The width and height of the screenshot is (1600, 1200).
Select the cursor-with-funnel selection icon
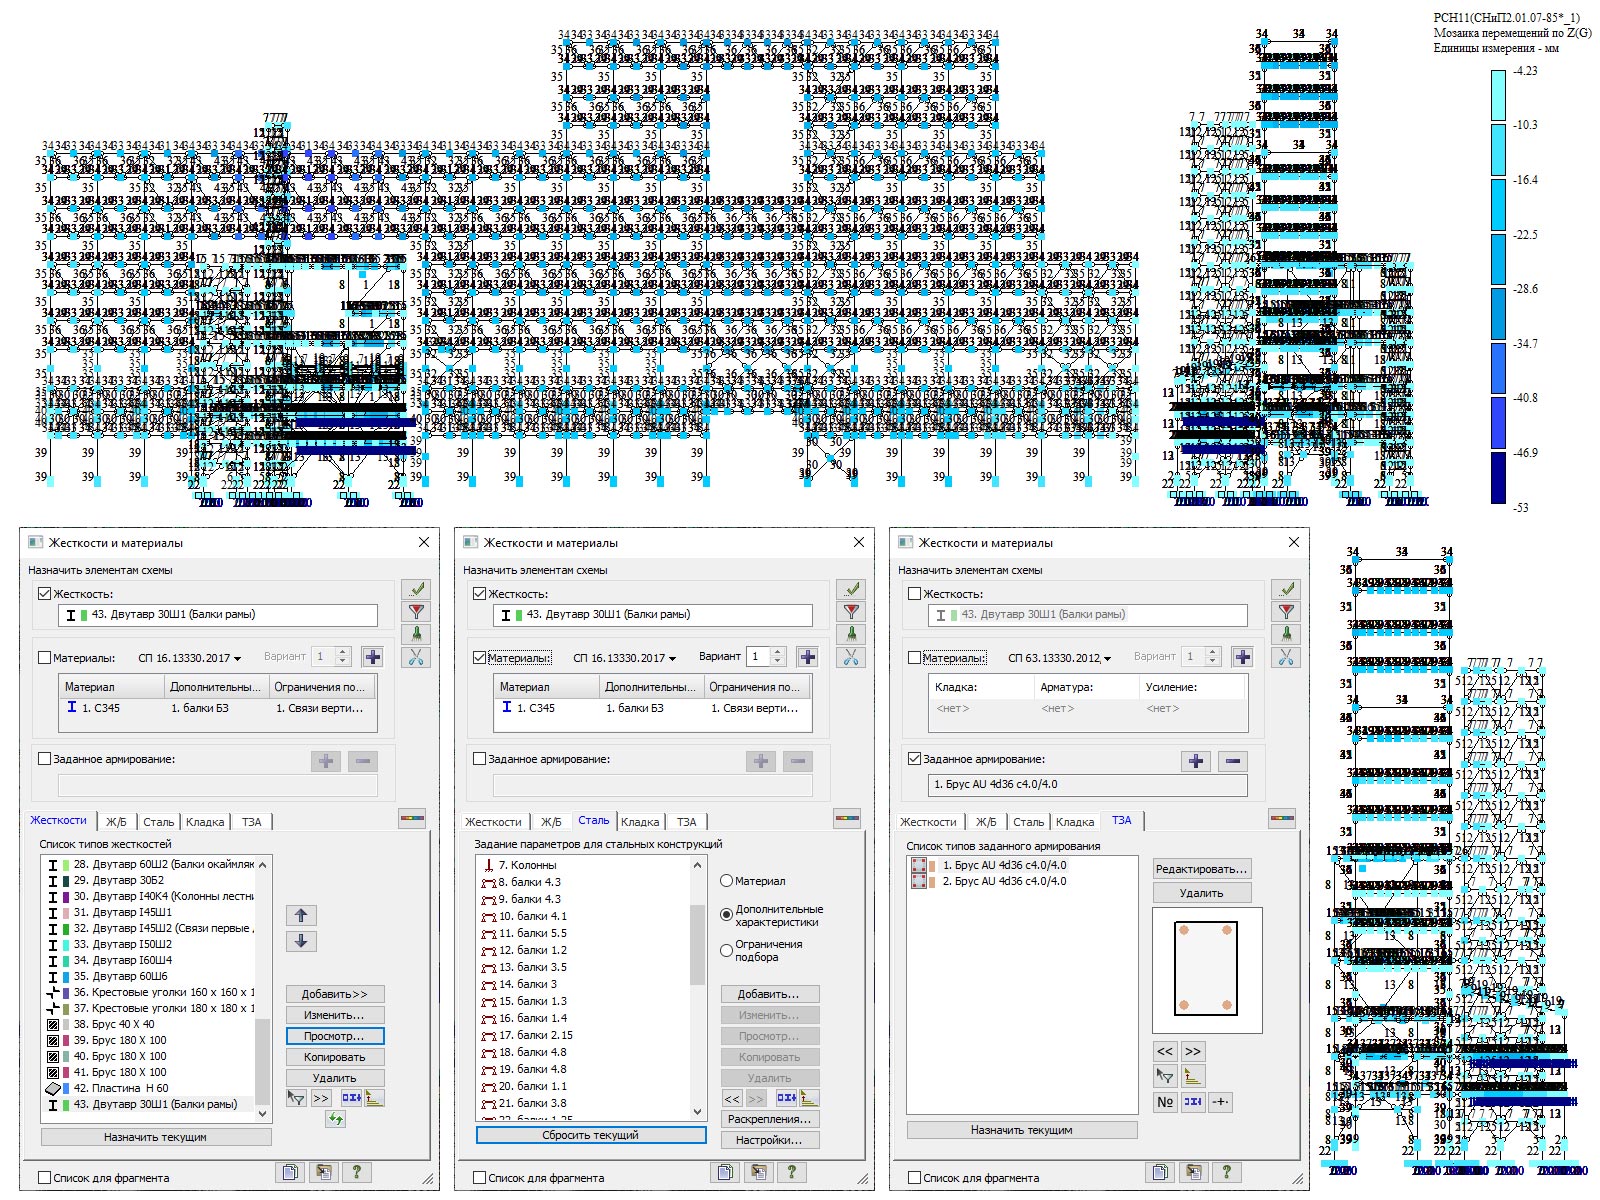(x=296, y=1098)
